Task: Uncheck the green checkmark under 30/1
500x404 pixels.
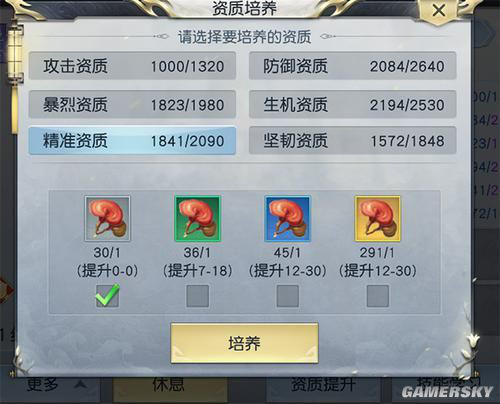Action: [107, 296]
